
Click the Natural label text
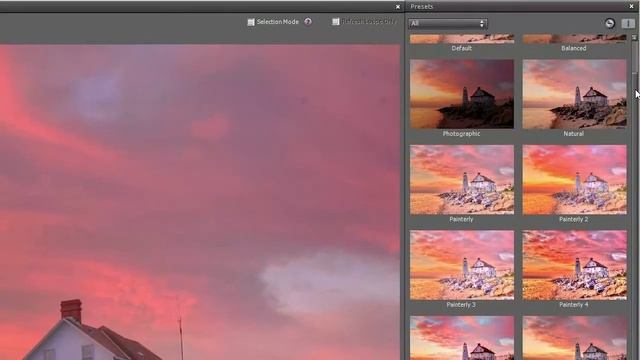point(573,133)
